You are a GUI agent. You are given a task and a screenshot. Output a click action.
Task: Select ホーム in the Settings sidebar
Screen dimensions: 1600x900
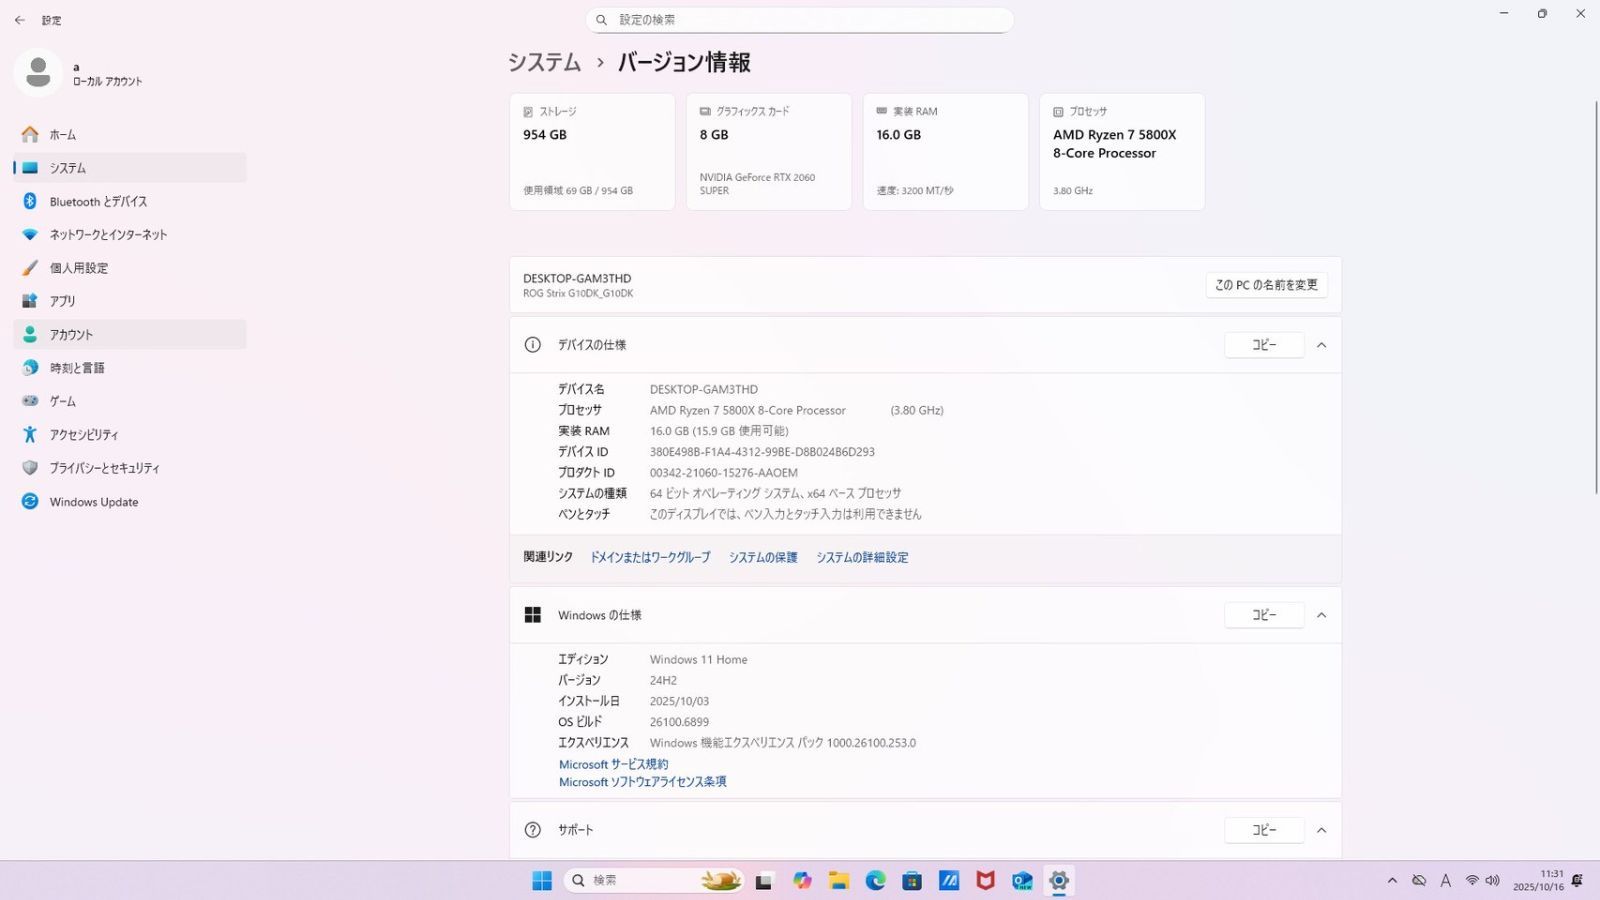click(x=64, y=134)
